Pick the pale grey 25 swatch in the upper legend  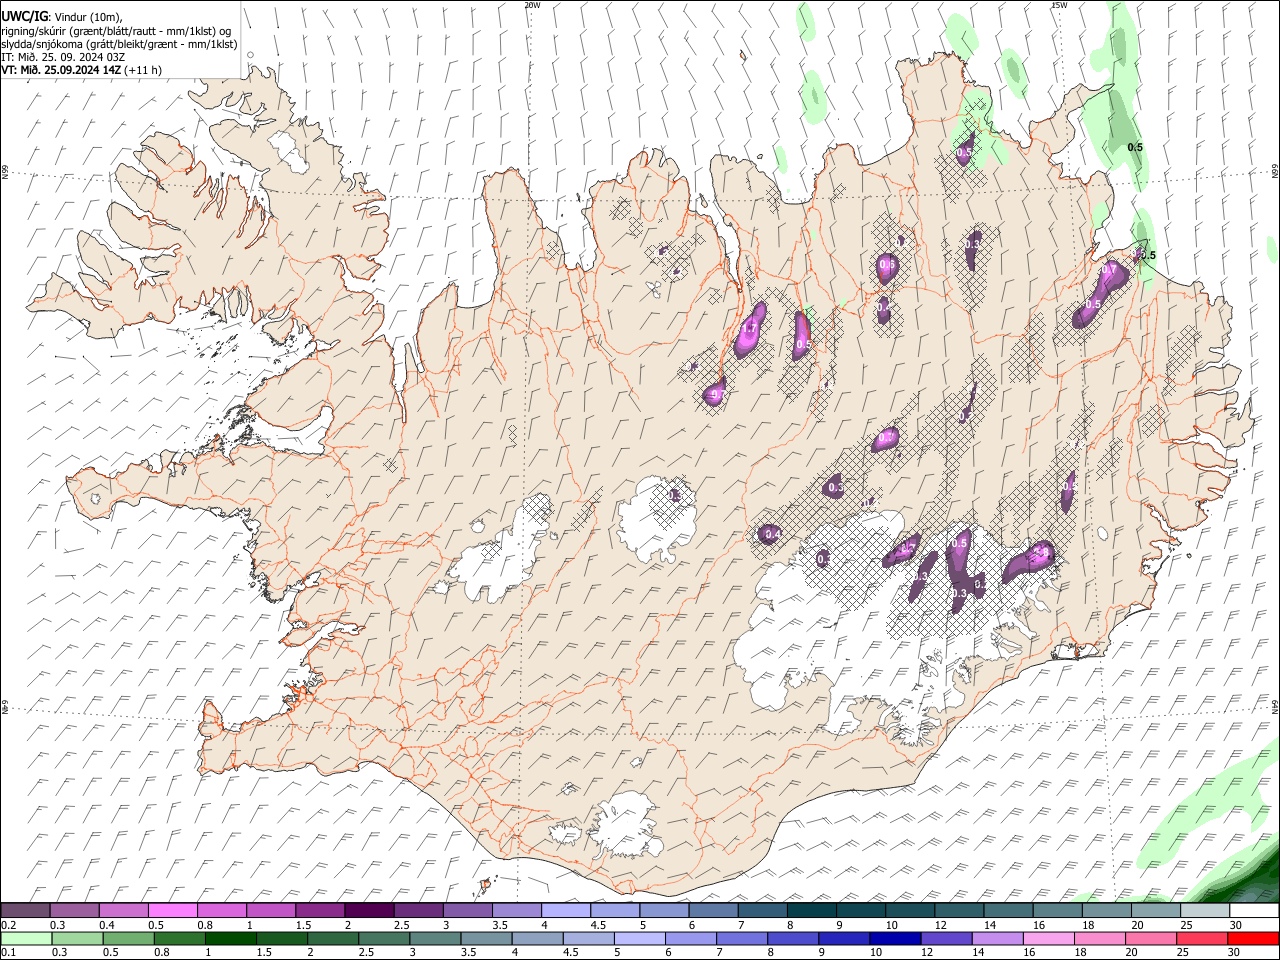click(x=1206, y=910)
